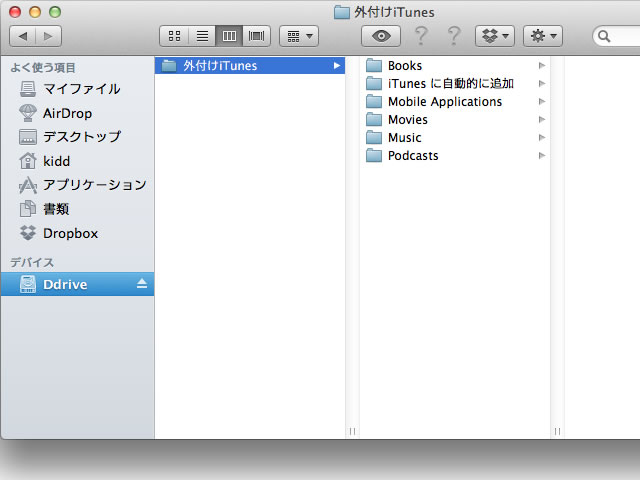Click in the search field
Viewport: 640px width, 480px height.
(616, 36)
